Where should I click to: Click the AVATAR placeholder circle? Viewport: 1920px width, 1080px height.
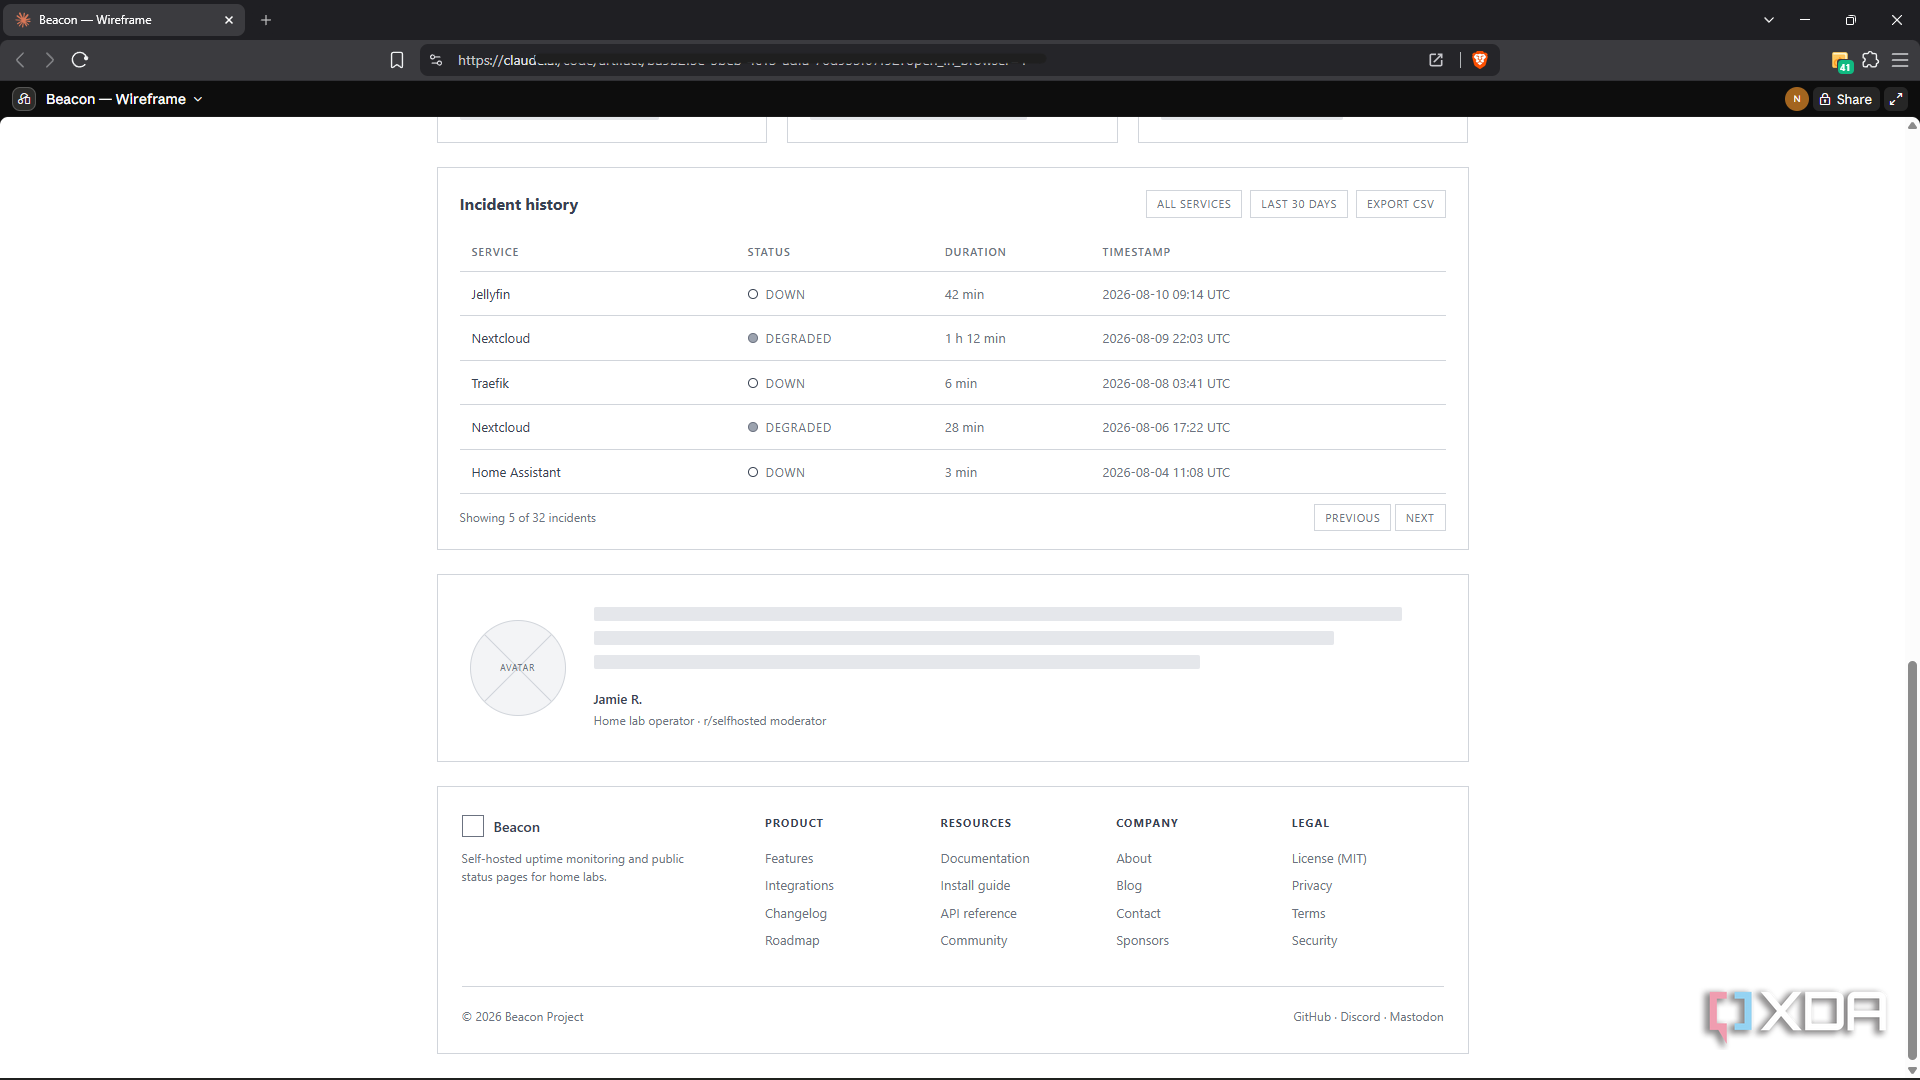[518, 668]
